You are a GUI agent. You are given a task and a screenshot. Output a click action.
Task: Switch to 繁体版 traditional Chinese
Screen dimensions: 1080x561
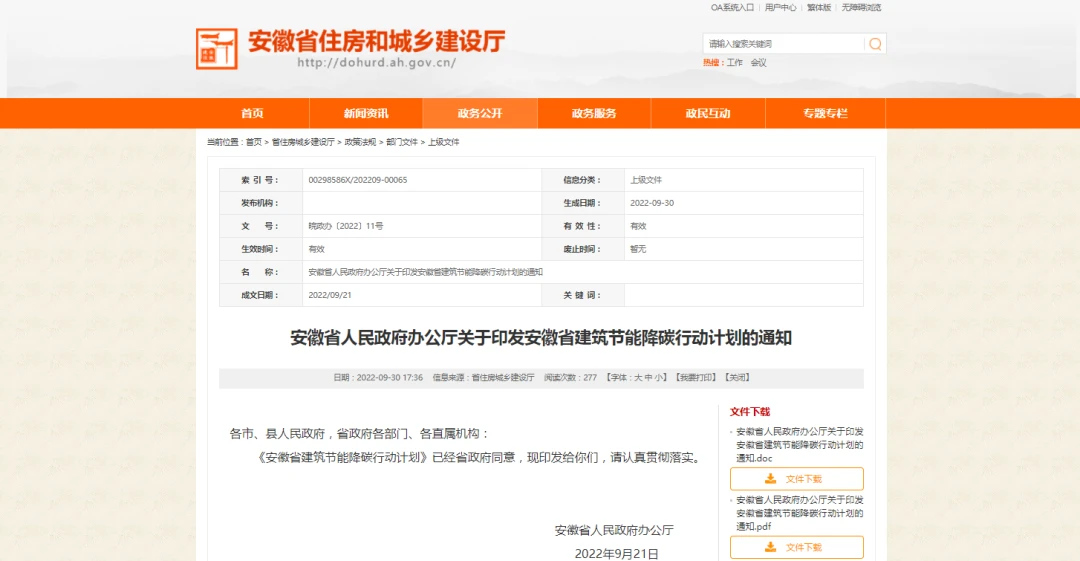point(819,8)
